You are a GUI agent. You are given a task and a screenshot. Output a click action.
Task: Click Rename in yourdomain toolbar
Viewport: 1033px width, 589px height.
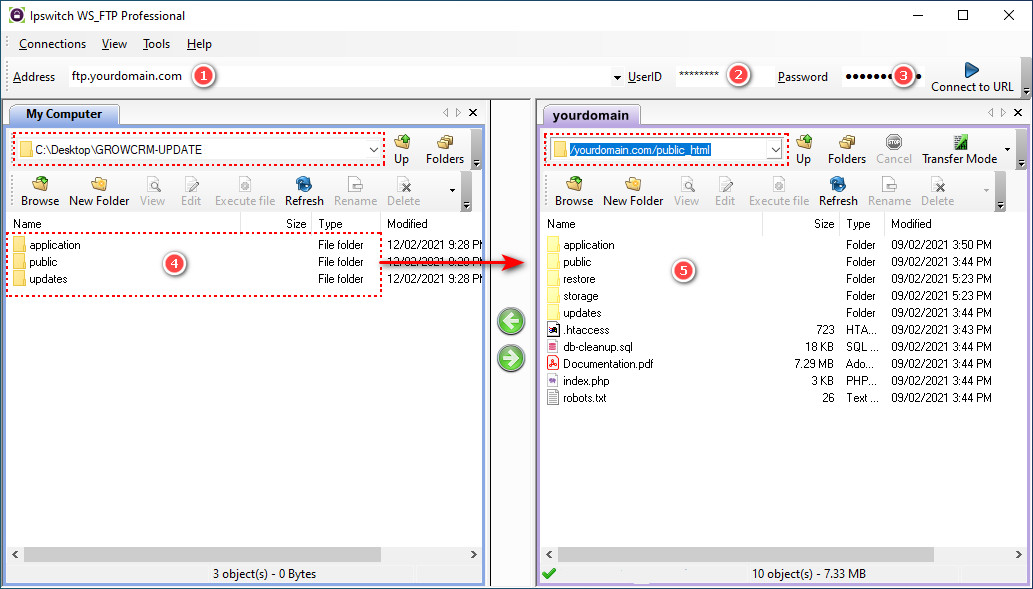click(x=889, y=192)
